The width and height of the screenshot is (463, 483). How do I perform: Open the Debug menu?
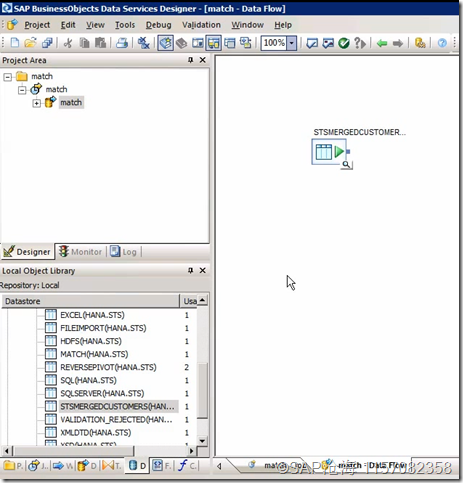(x=158, y=25)
